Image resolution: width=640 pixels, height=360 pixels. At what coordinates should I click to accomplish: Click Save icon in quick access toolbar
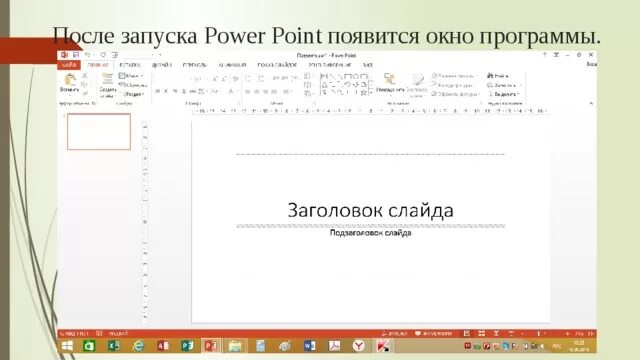76,55
